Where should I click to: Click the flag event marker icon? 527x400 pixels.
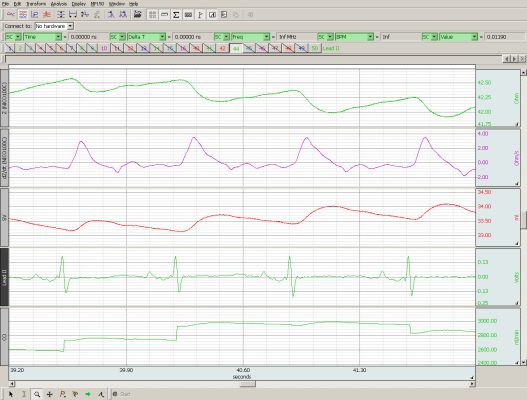click(x=200, y=14)
